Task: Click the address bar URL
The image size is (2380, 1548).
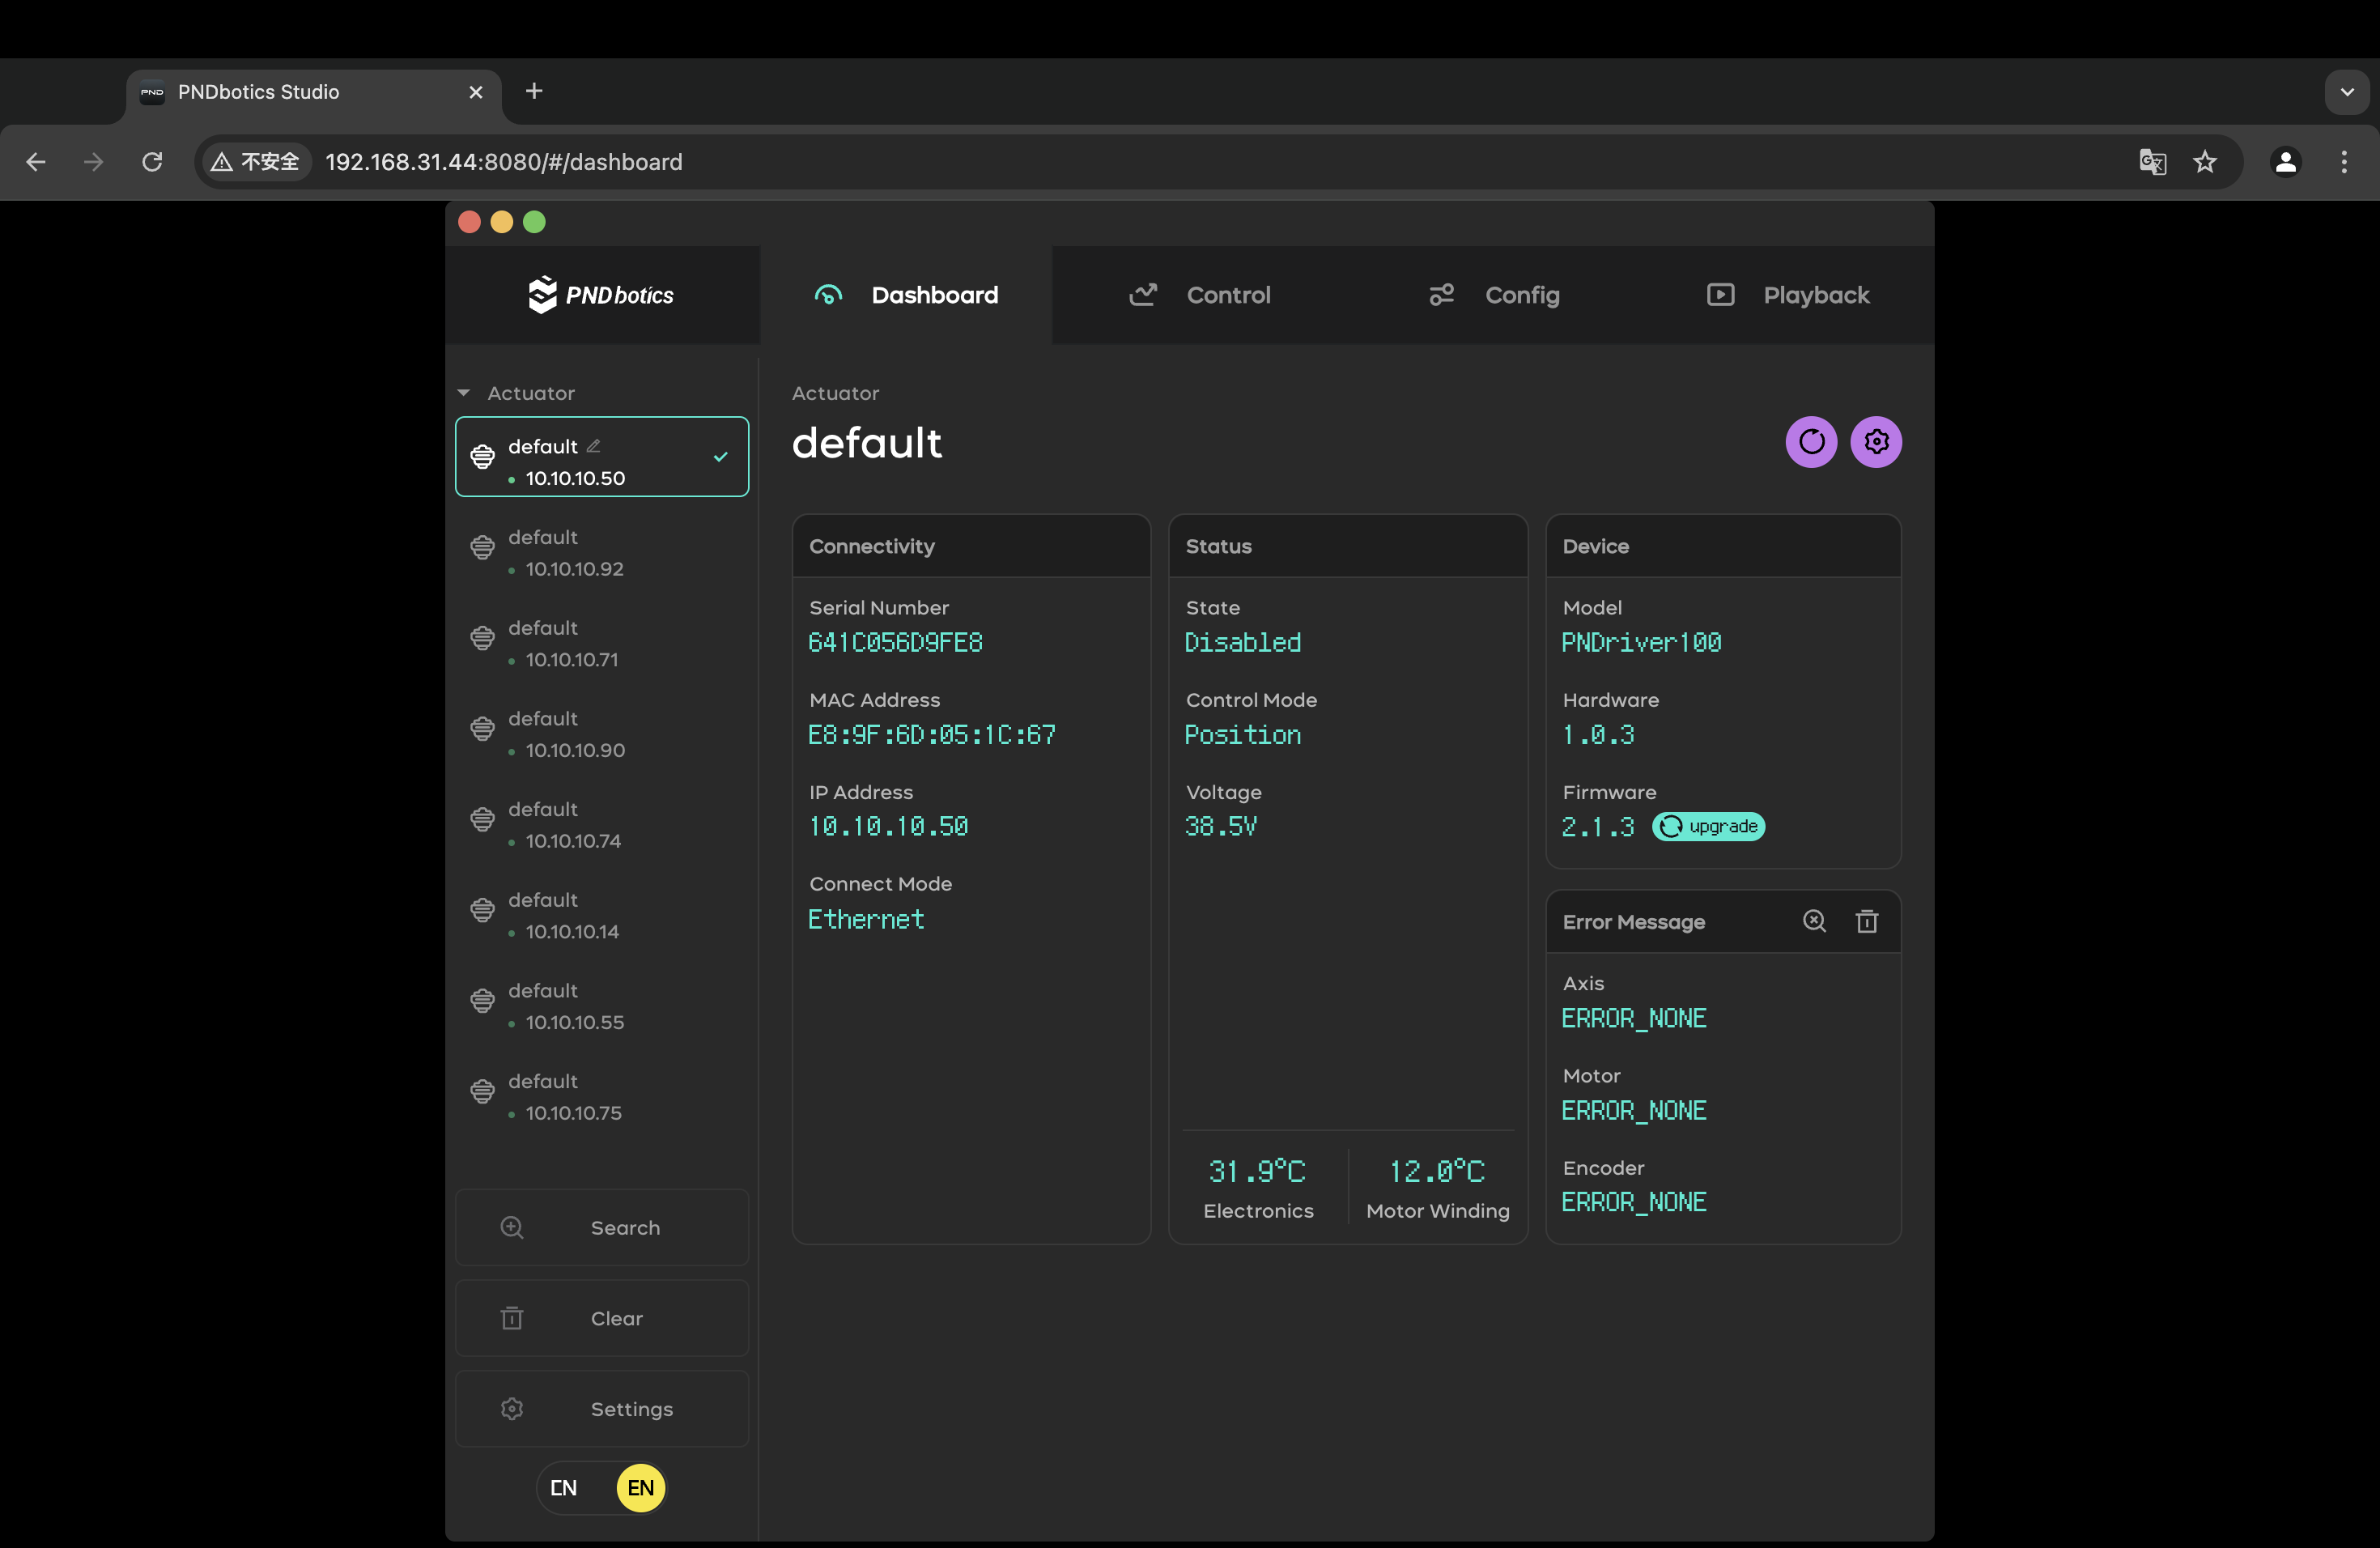Action: [504, 162]
